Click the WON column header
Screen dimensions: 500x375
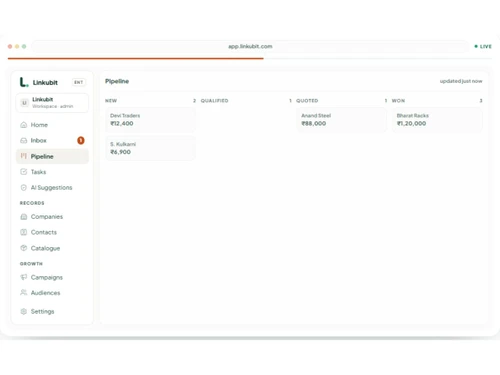398,101
